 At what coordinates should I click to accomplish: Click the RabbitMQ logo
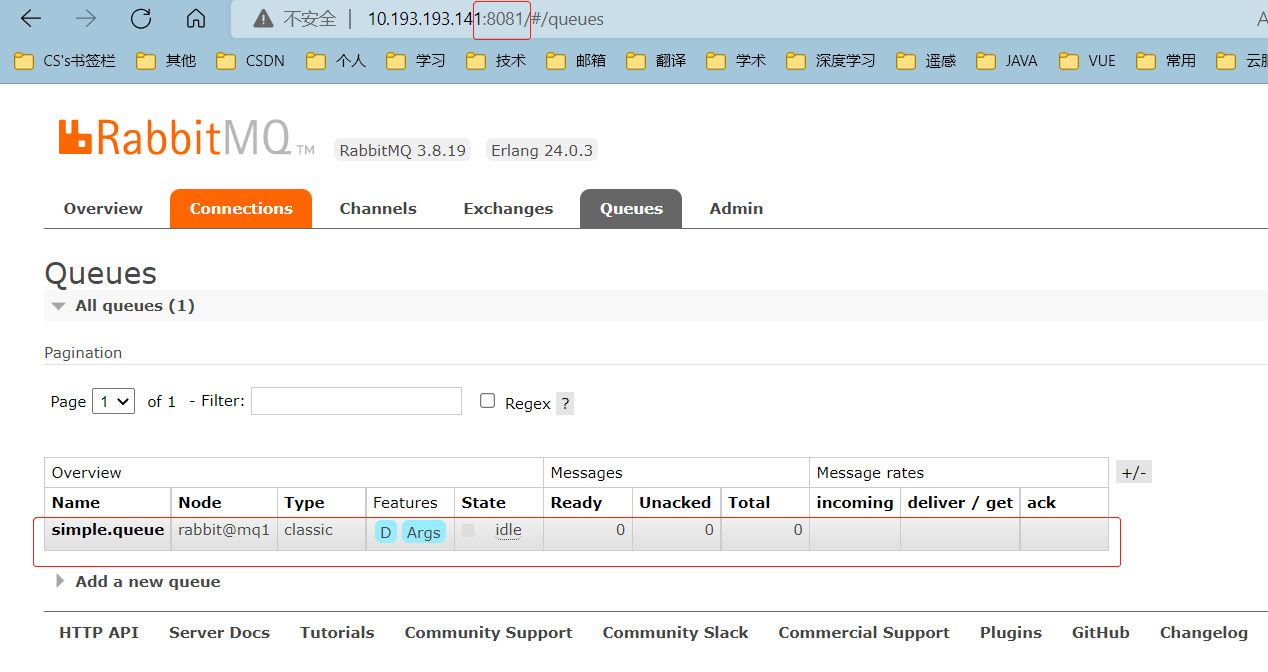click(186, 138)
